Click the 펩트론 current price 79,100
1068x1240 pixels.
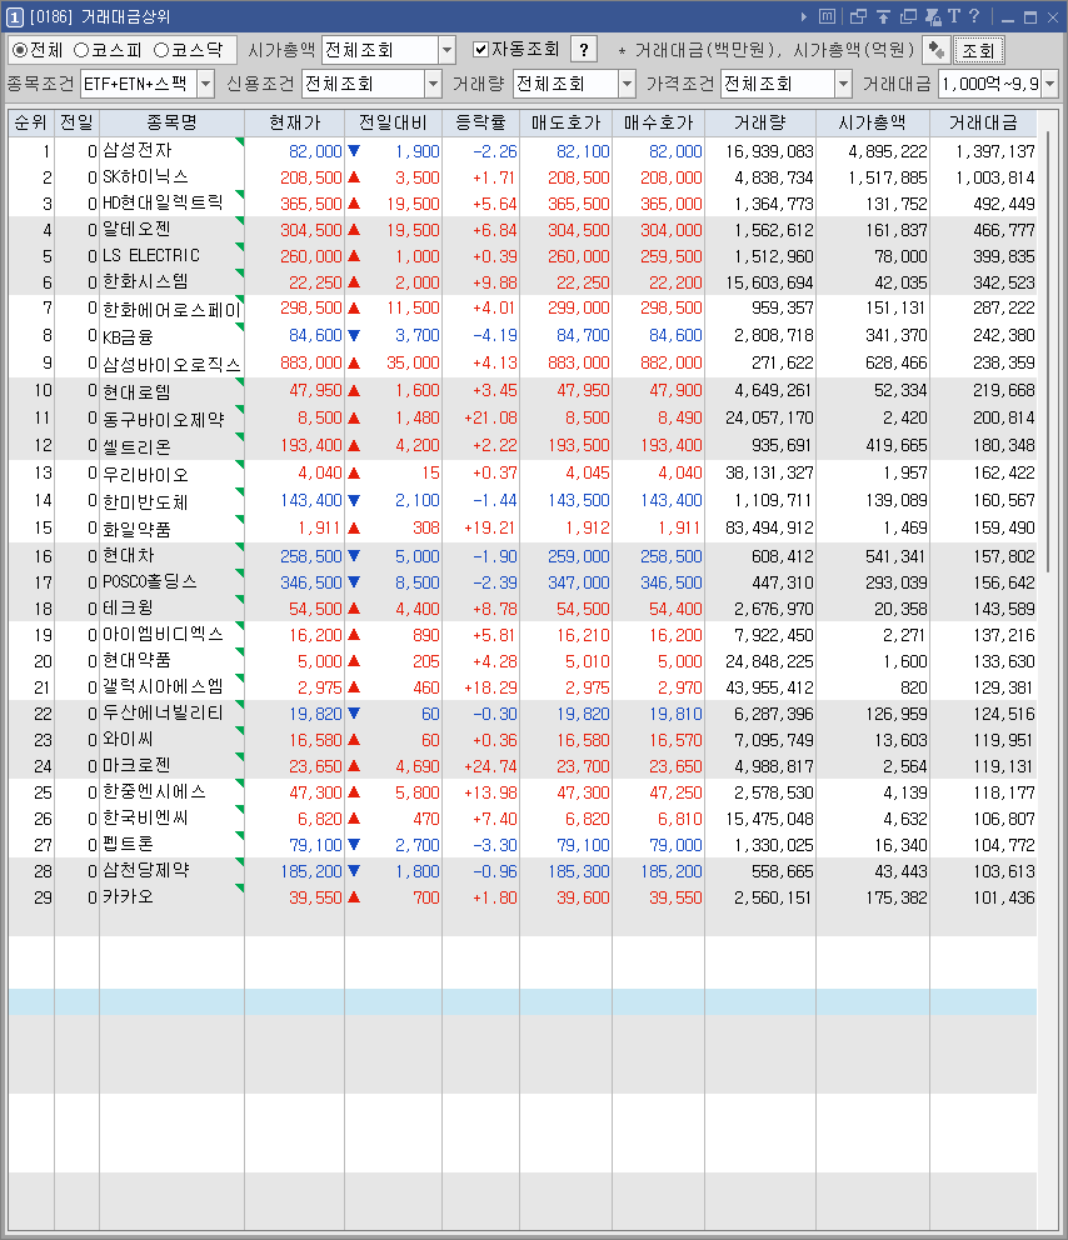pyautogui.click(x=316, y=845)
